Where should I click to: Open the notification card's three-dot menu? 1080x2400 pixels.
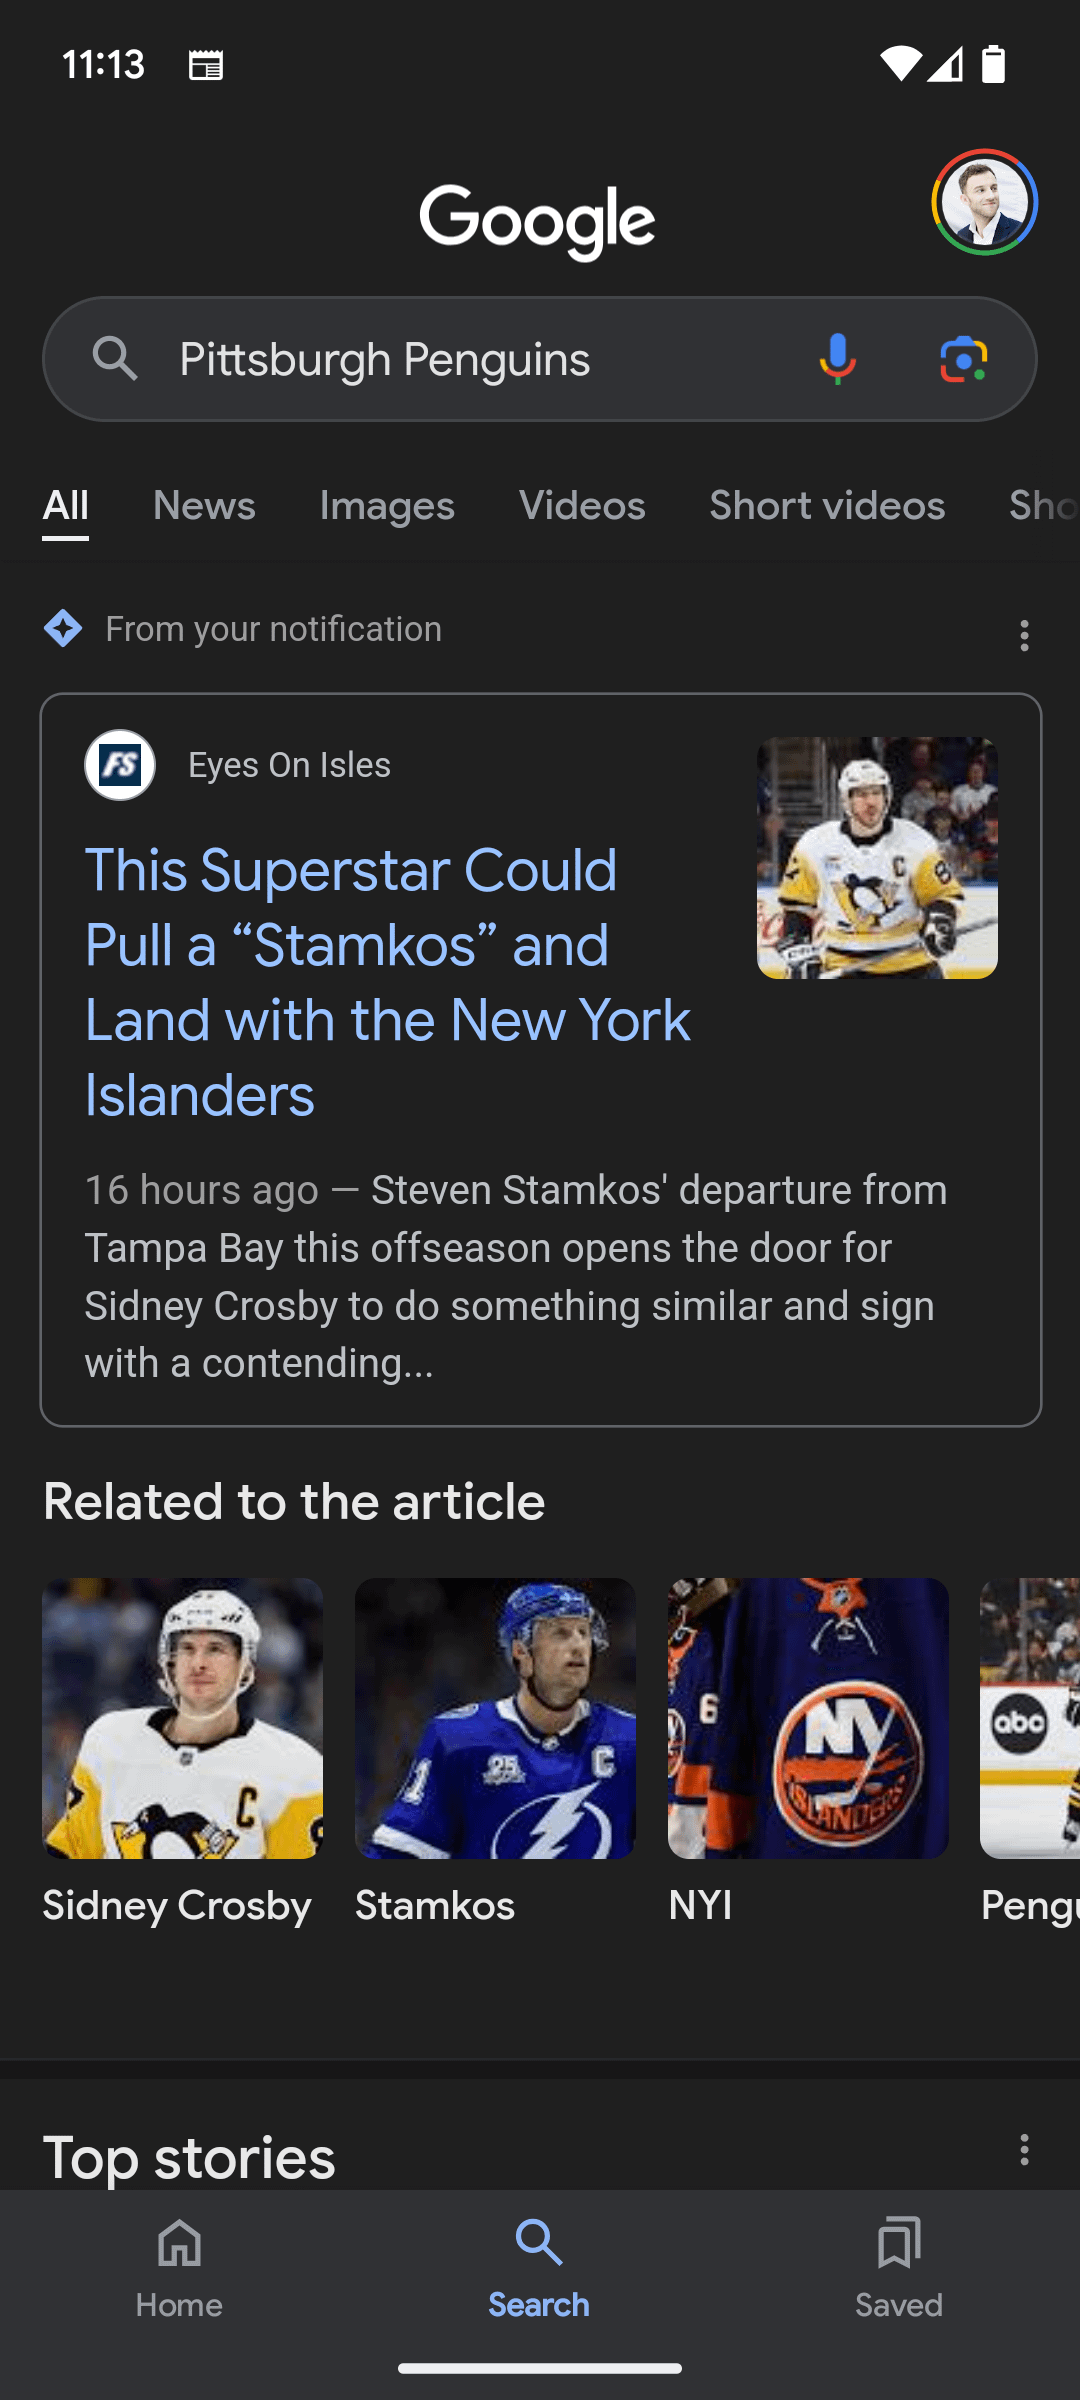click(x=1024, y=635)
